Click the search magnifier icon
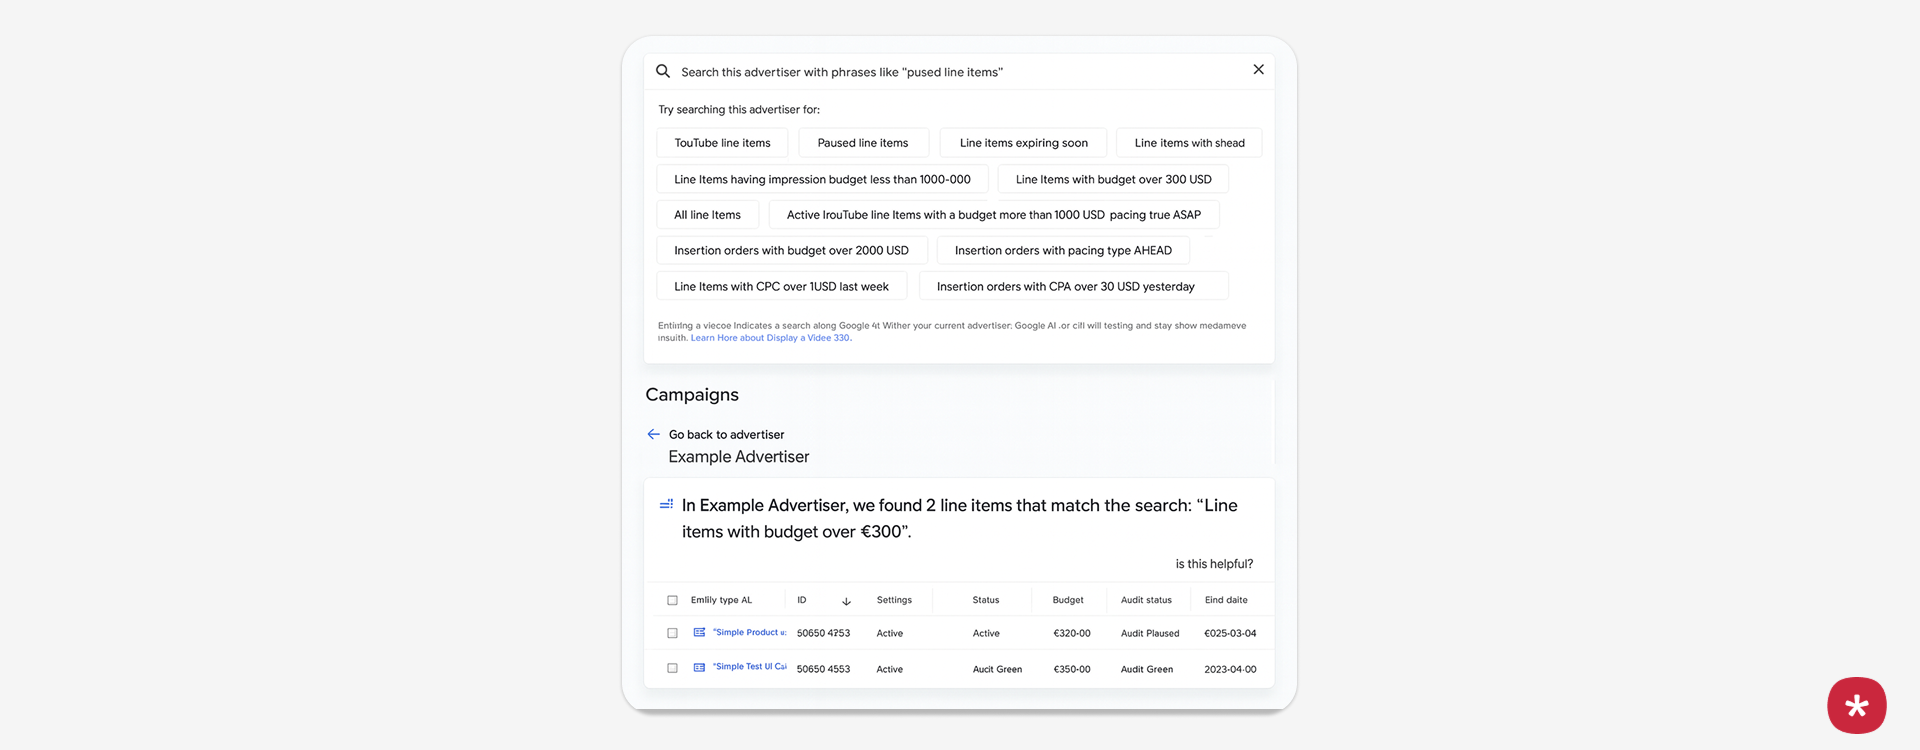Screen dimensions: 1920x750 click(663, 71)
